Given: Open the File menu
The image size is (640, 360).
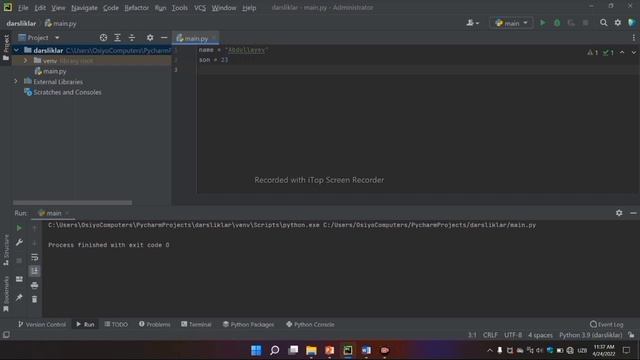Looking at the screenshot, I should 23,7.
